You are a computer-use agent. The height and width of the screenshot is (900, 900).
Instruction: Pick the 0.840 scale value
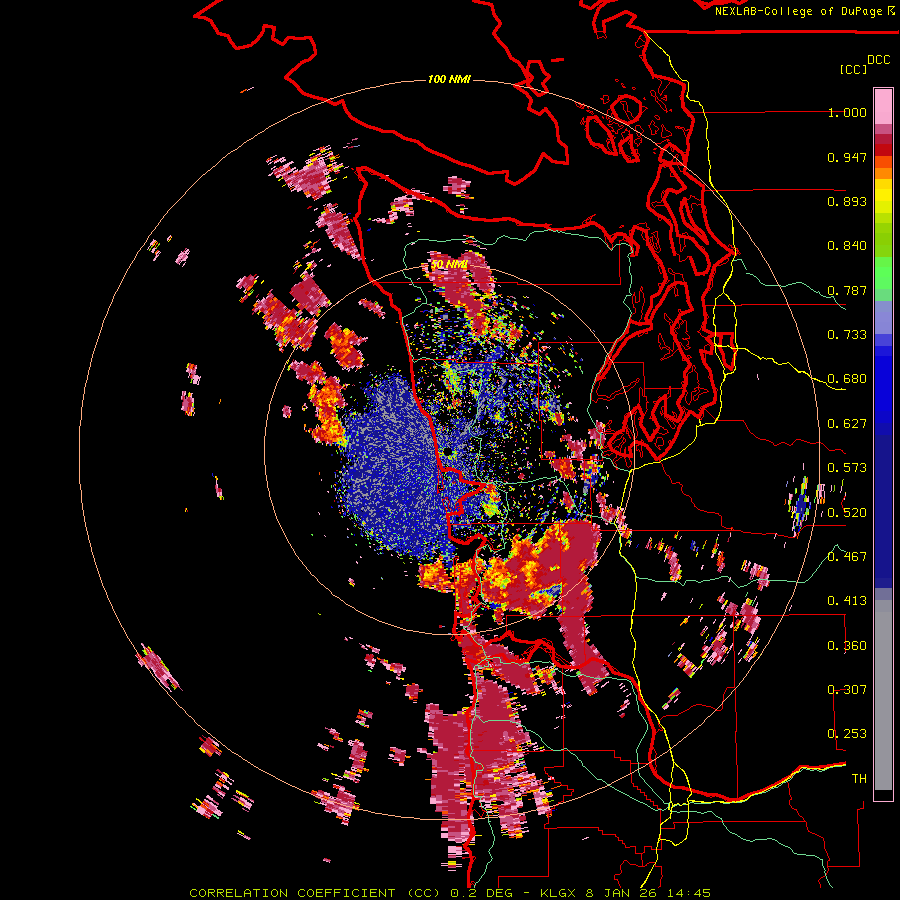(847, 246)
